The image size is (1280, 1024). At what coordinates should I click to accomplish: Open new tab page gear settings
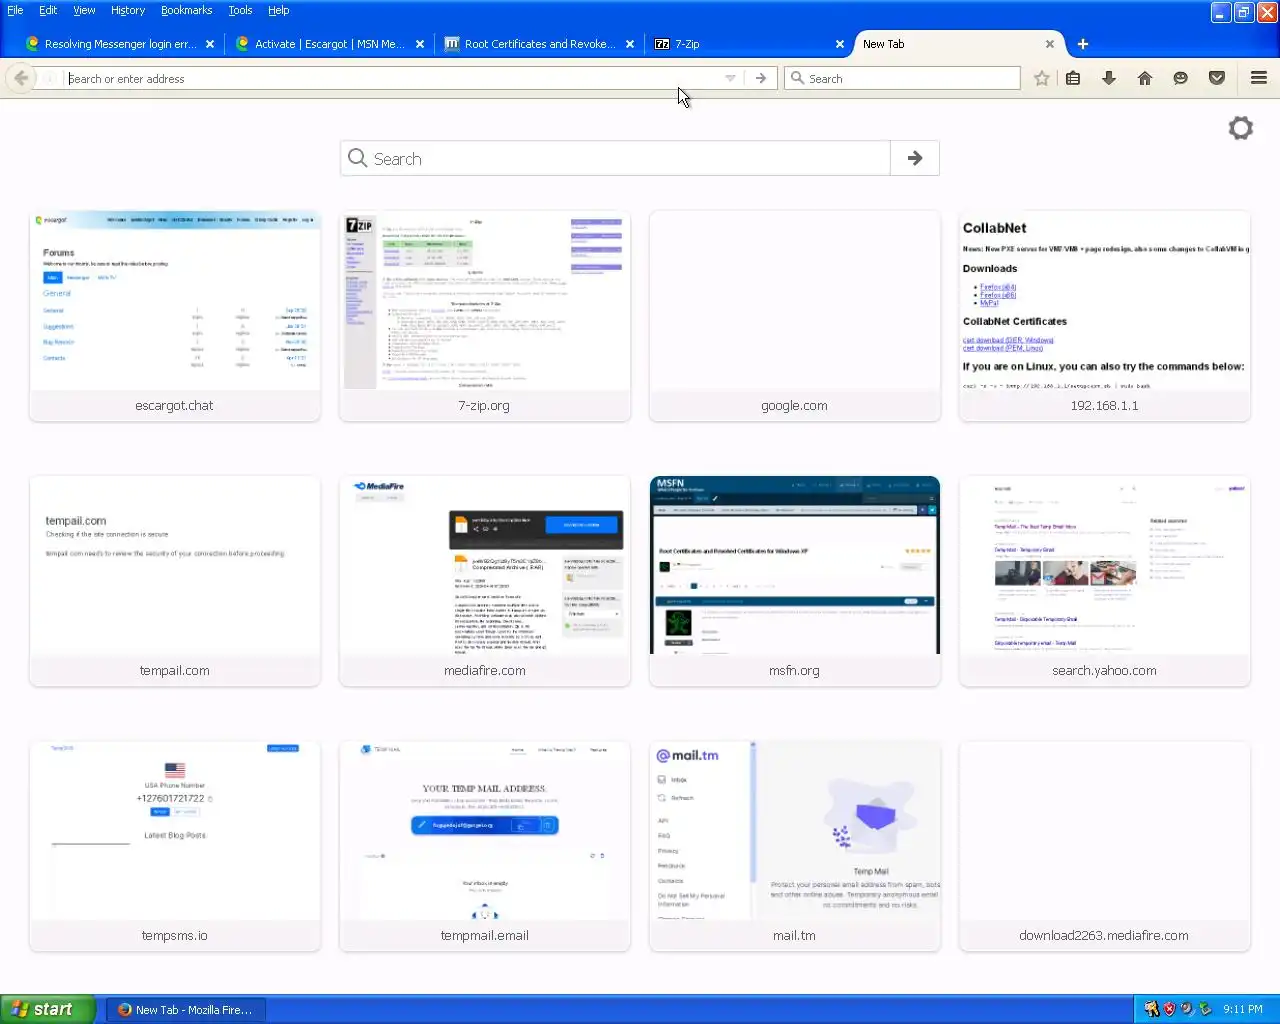click(x=1241, y=128)
